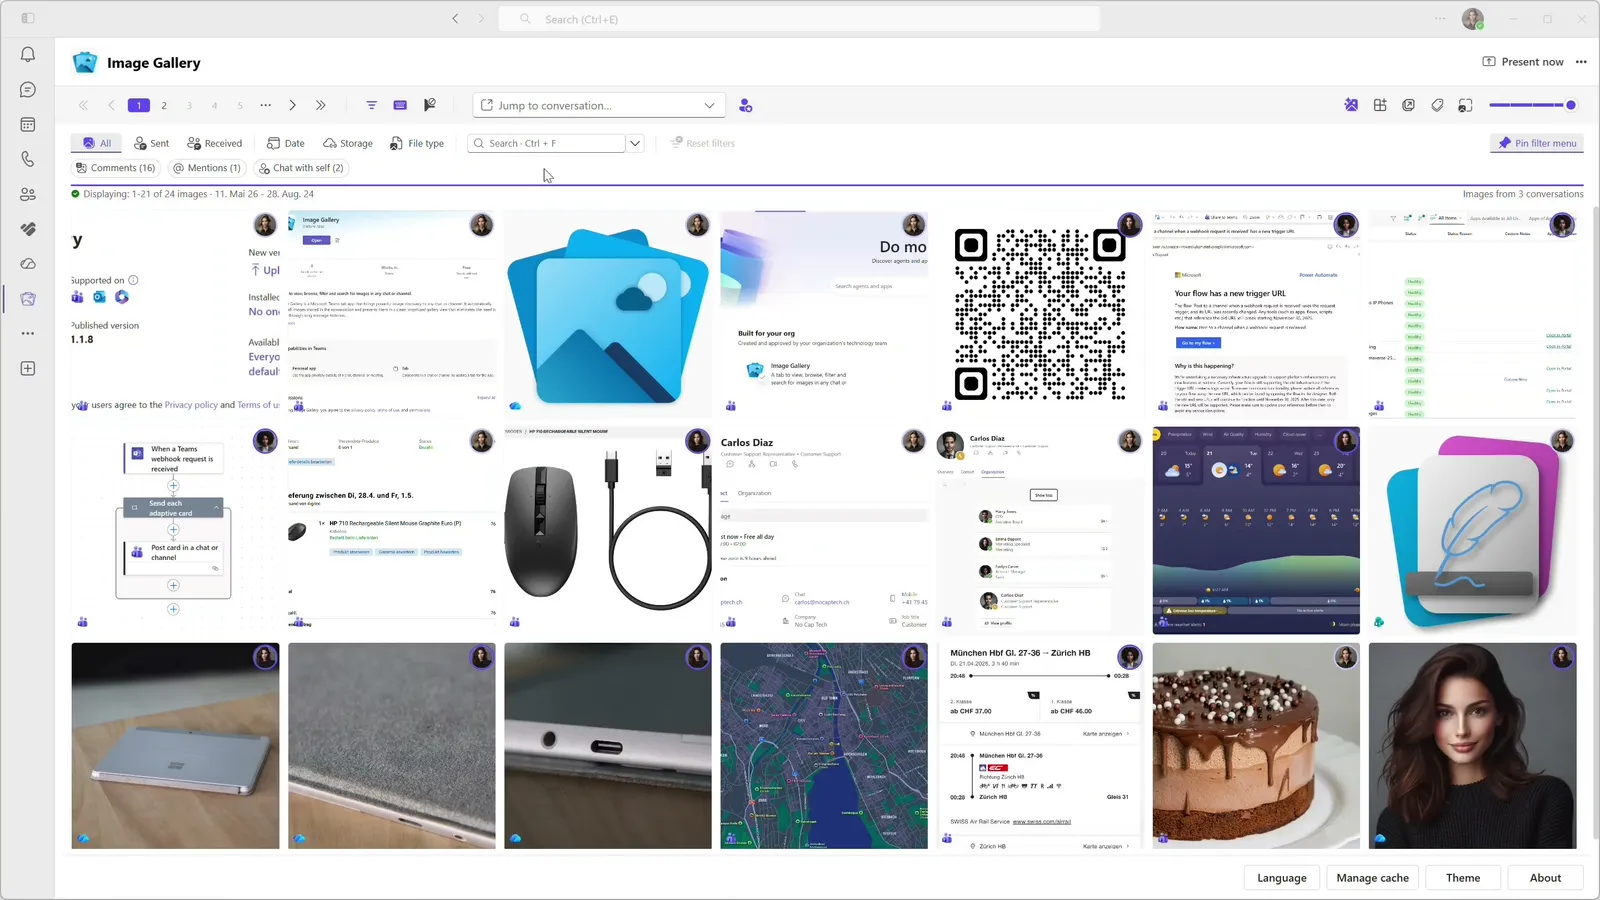Toggle the Pin filter menu button

1537,143
